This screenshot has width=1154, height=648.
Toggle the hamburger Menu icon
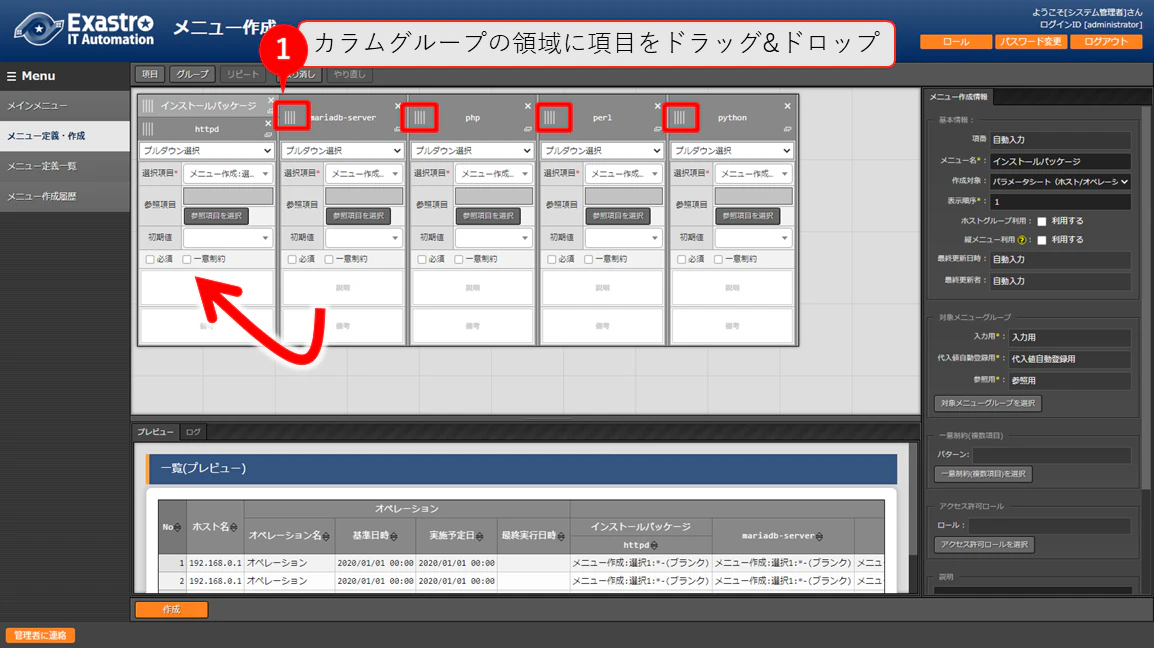coord(11,76)
